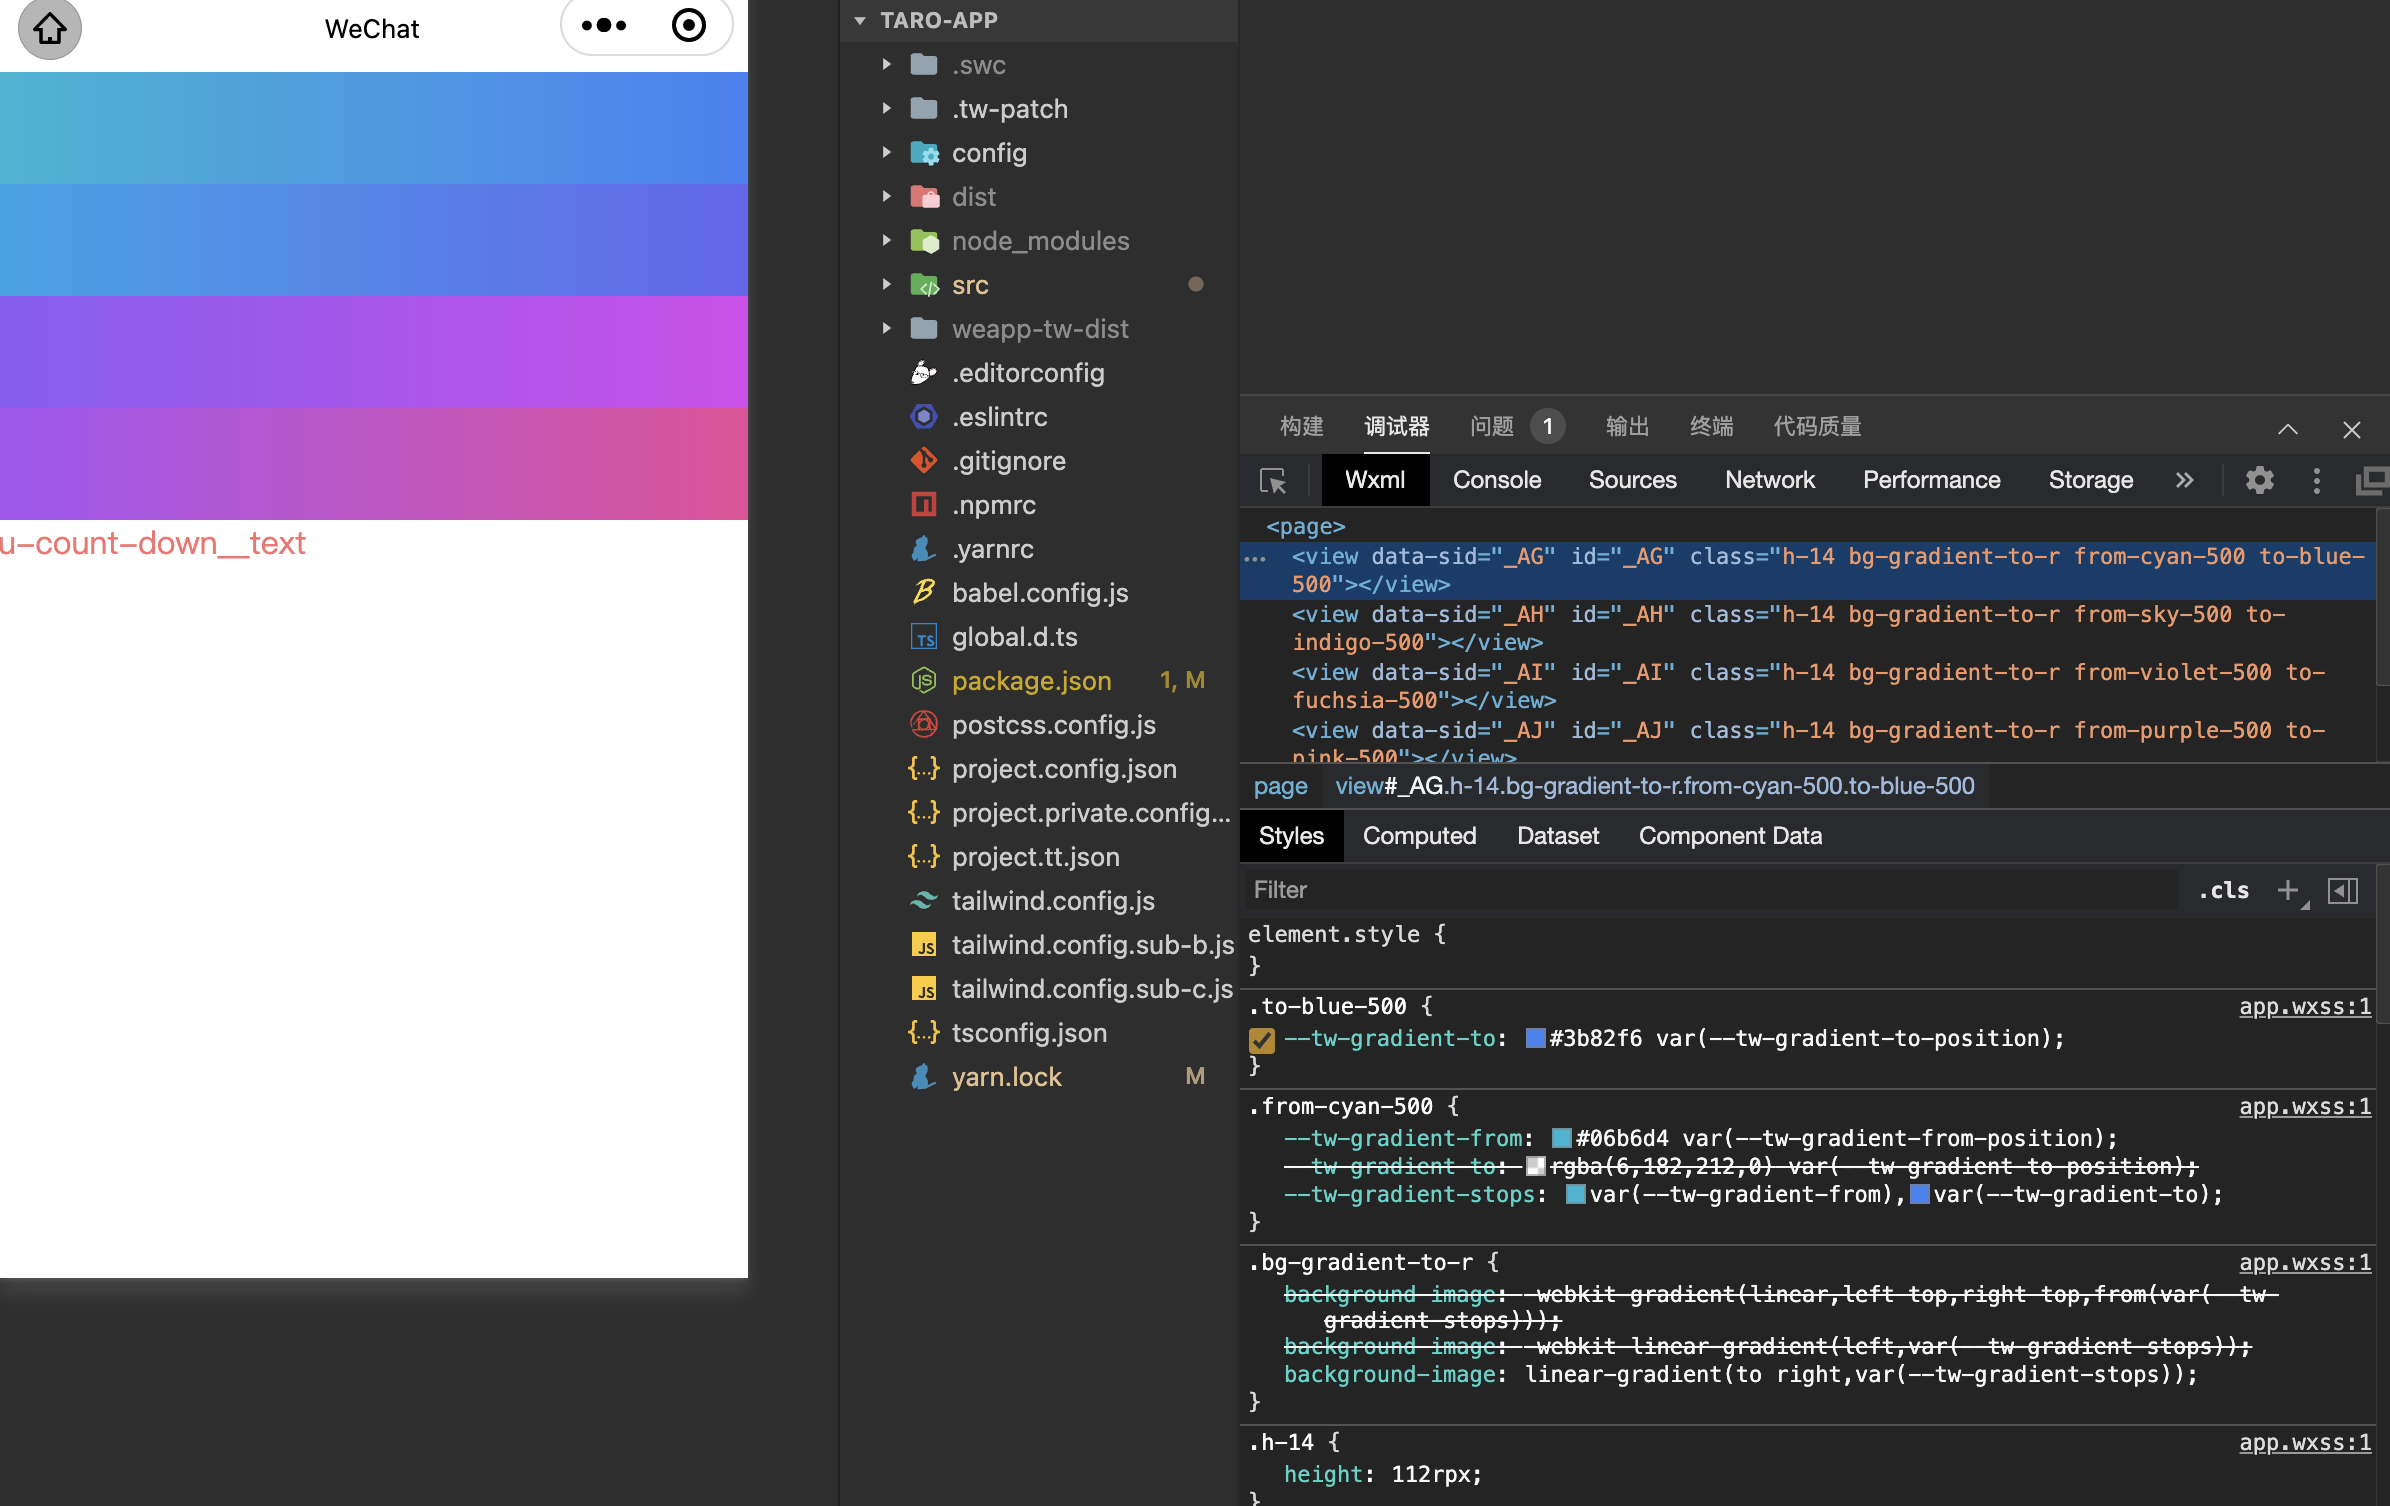
Task: Switch to the Console tab
Action: coord(1496,481)
